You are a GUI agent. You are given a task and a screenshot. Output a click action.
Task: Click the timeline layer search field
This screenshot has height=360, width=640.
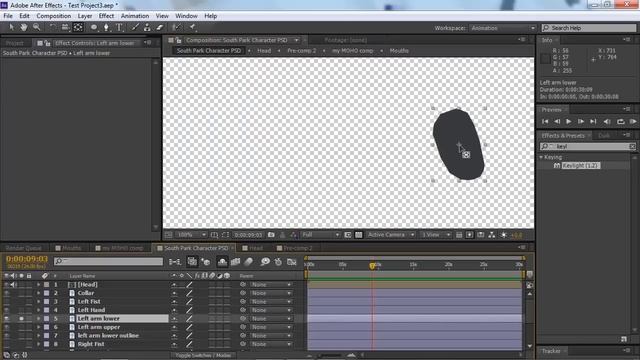coord(108,261)
